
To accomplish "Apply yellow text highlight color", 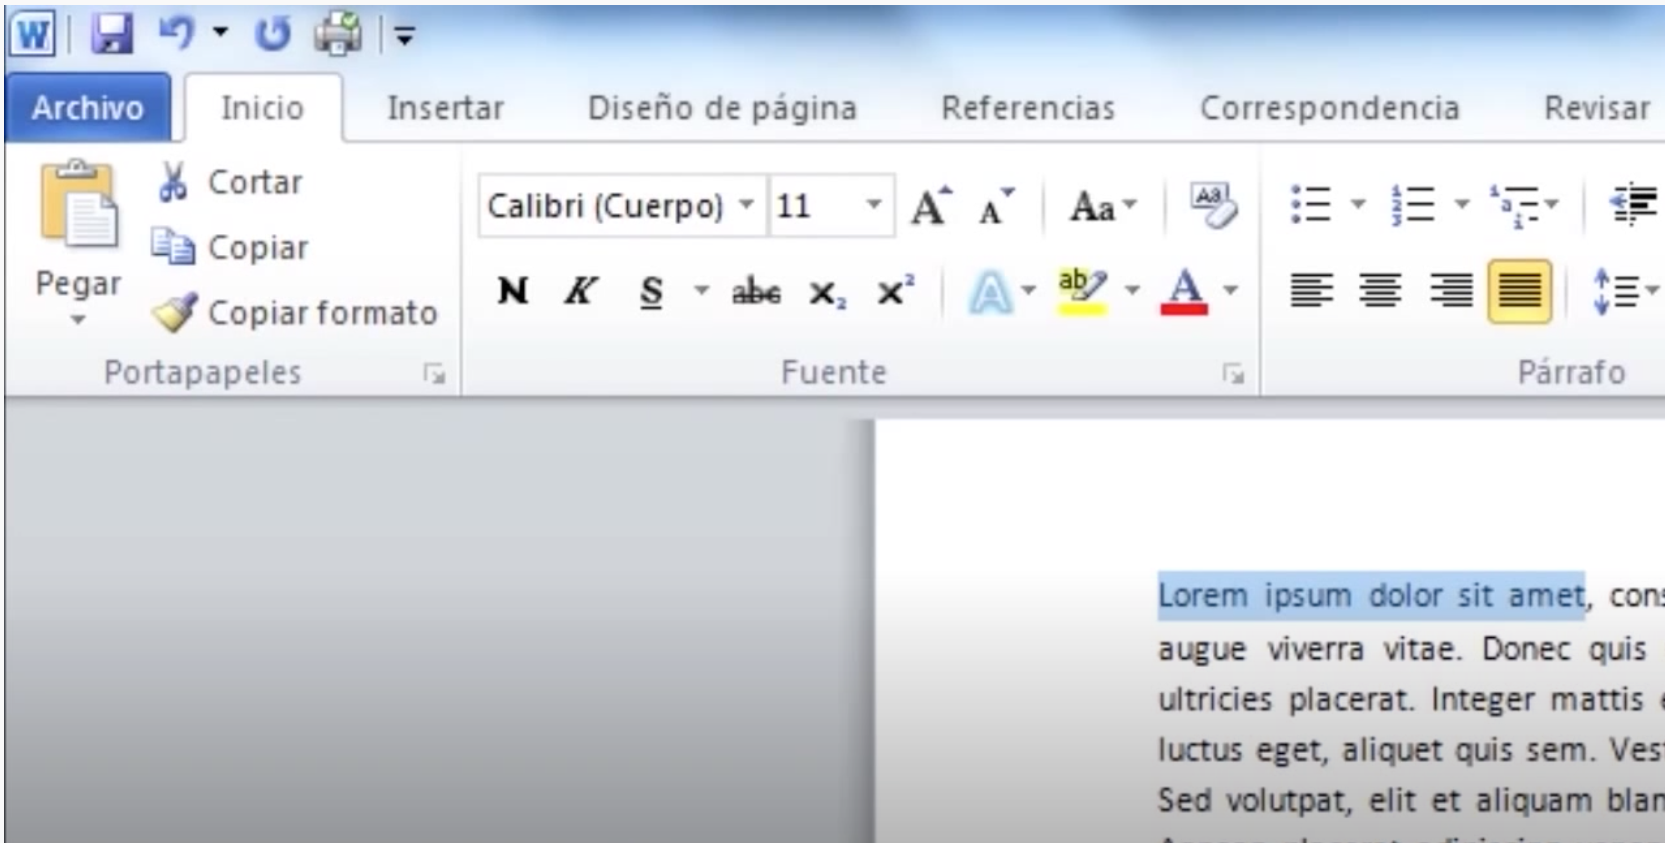I will point(1082,292).
